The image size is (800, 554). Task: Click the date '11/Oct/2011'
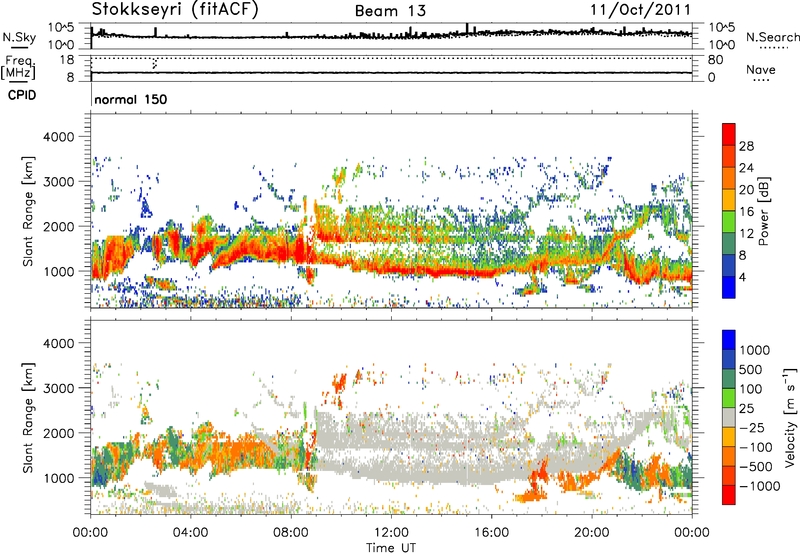coord(640,10)
